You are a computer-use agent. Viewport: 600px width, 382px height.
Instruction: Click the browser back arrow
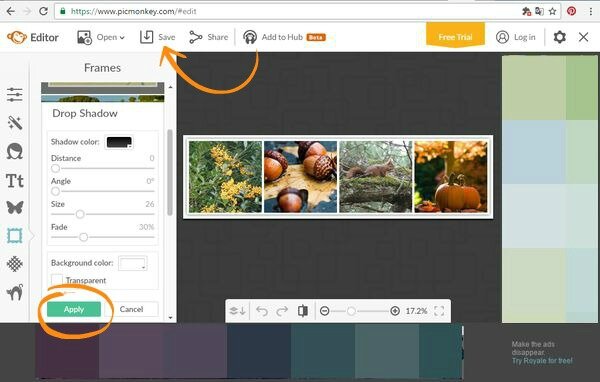pyautogui.click(x=11, y=11)
